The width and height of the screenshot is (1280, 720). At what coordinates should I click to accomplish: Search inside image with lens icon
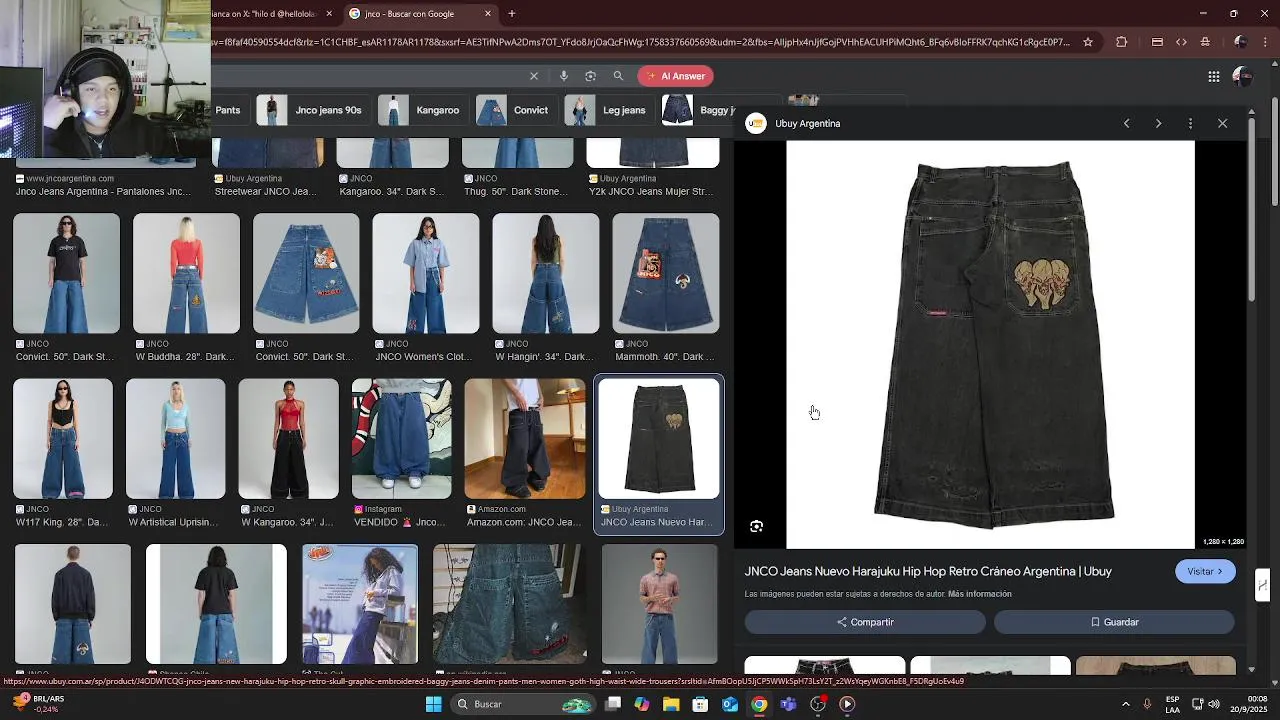coord(757,526)
